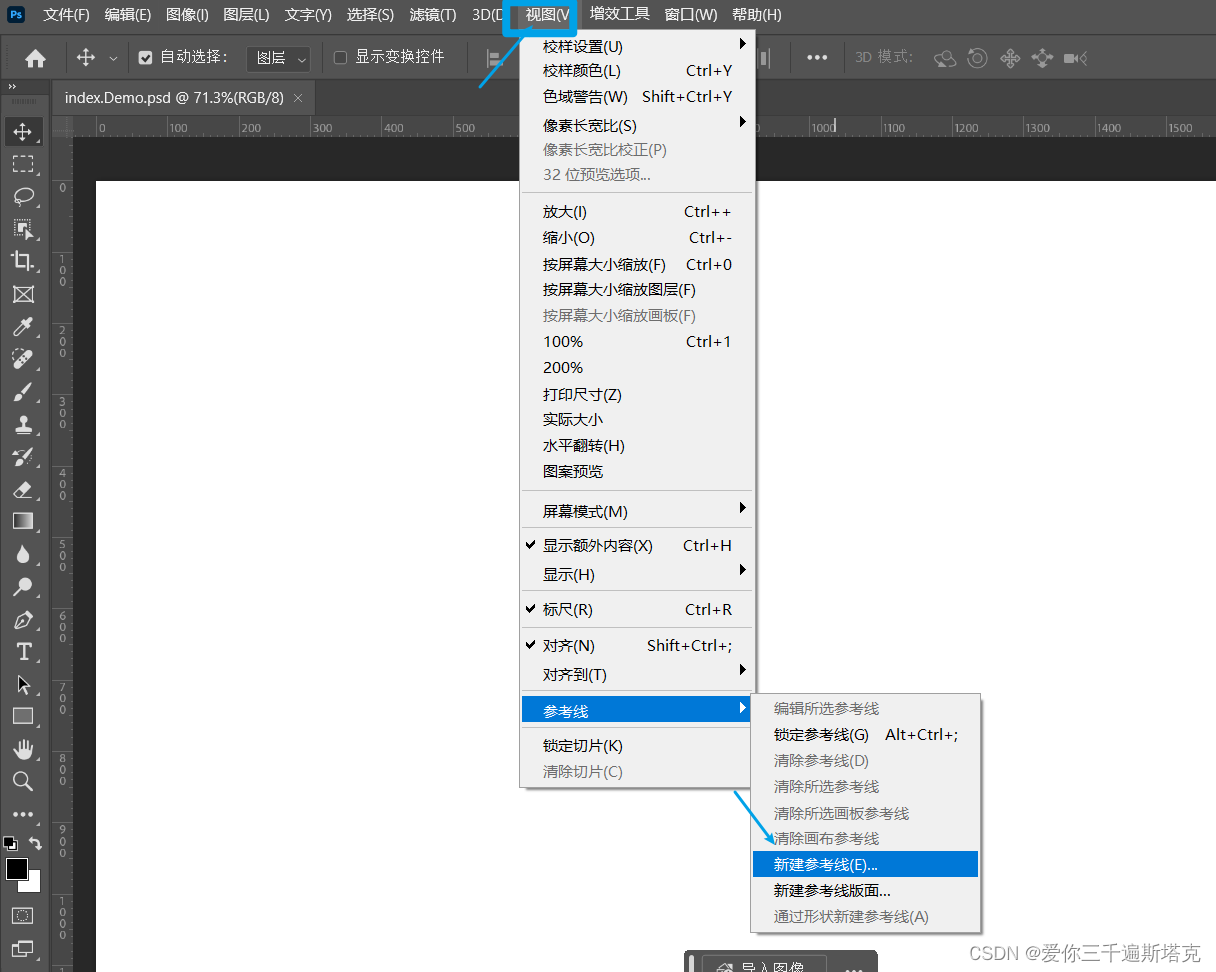This screenshot has height=972, width=1216.
Task: Select the Dodge tool
Action: pyautogui.click(x=23, y=587)
